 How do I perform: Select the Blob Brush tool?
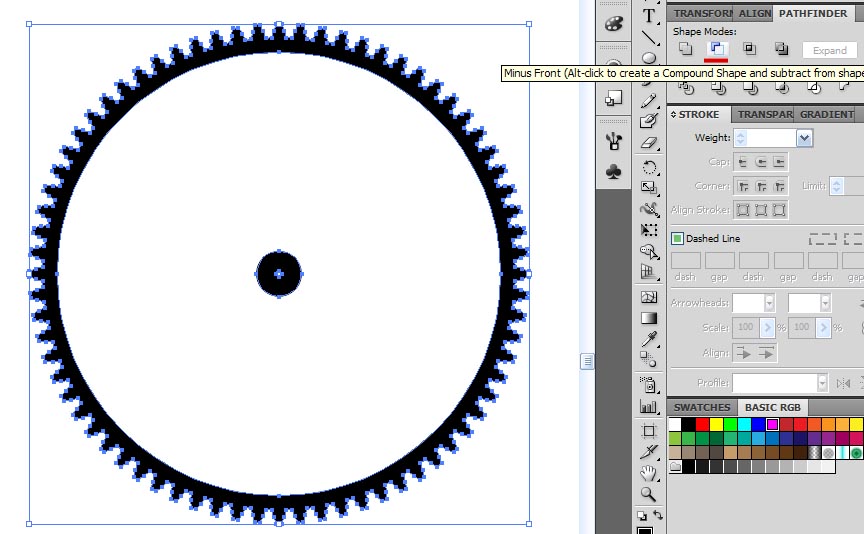(x=649, y=121)
